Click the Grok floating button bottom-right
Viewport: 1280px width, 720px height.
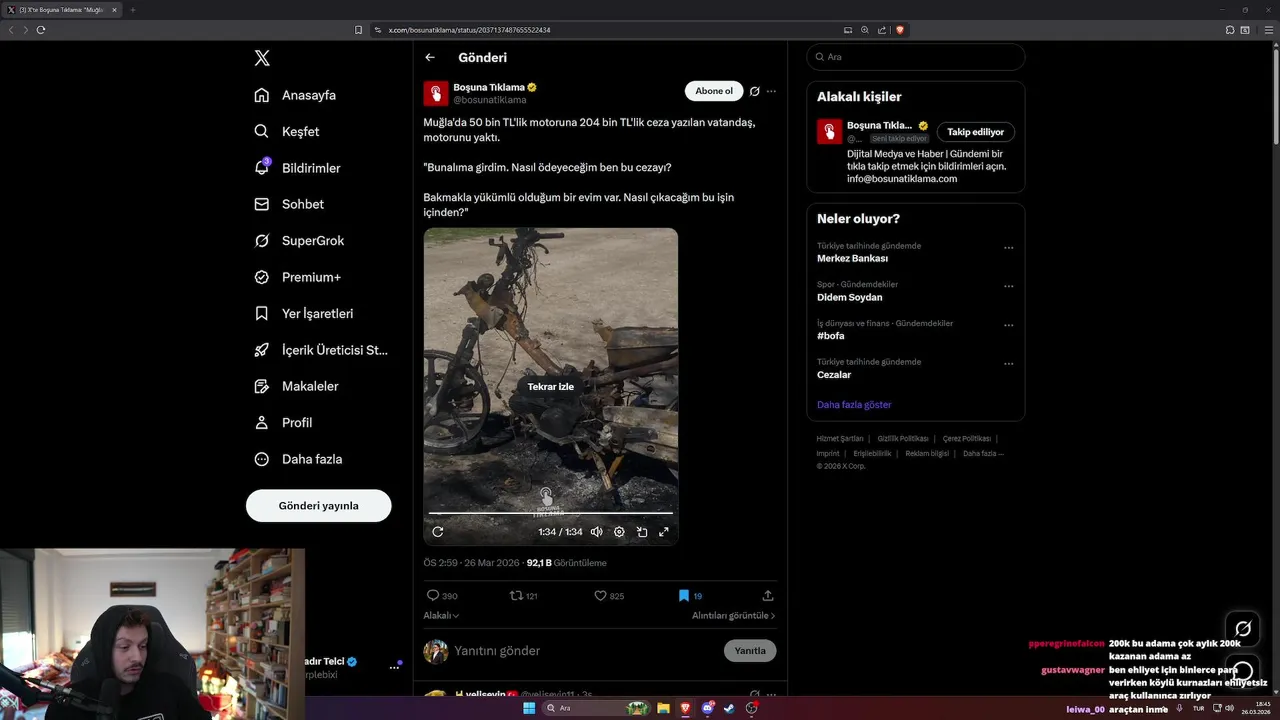(1243, 628)
